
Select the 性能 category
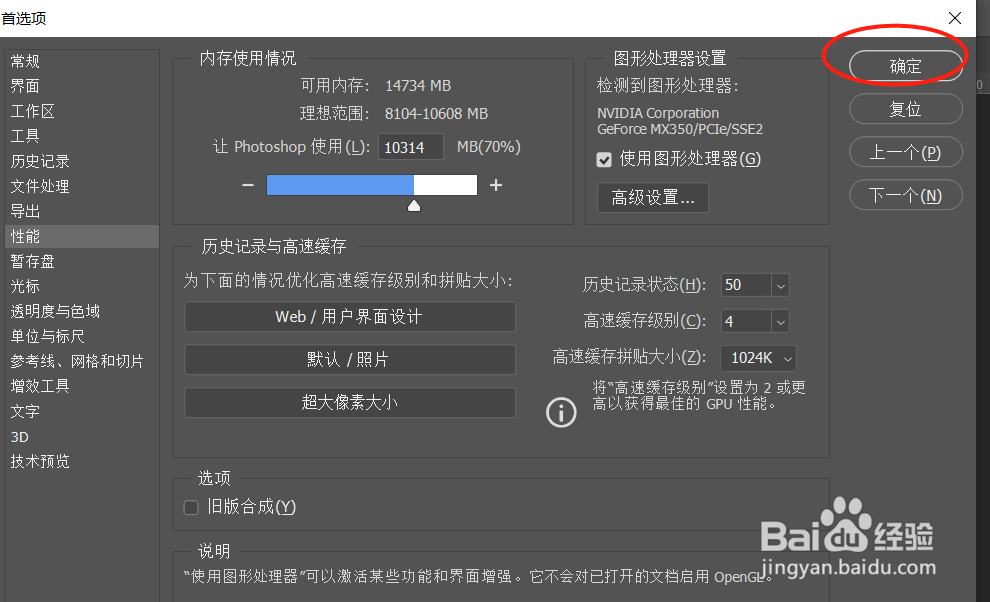82,236
